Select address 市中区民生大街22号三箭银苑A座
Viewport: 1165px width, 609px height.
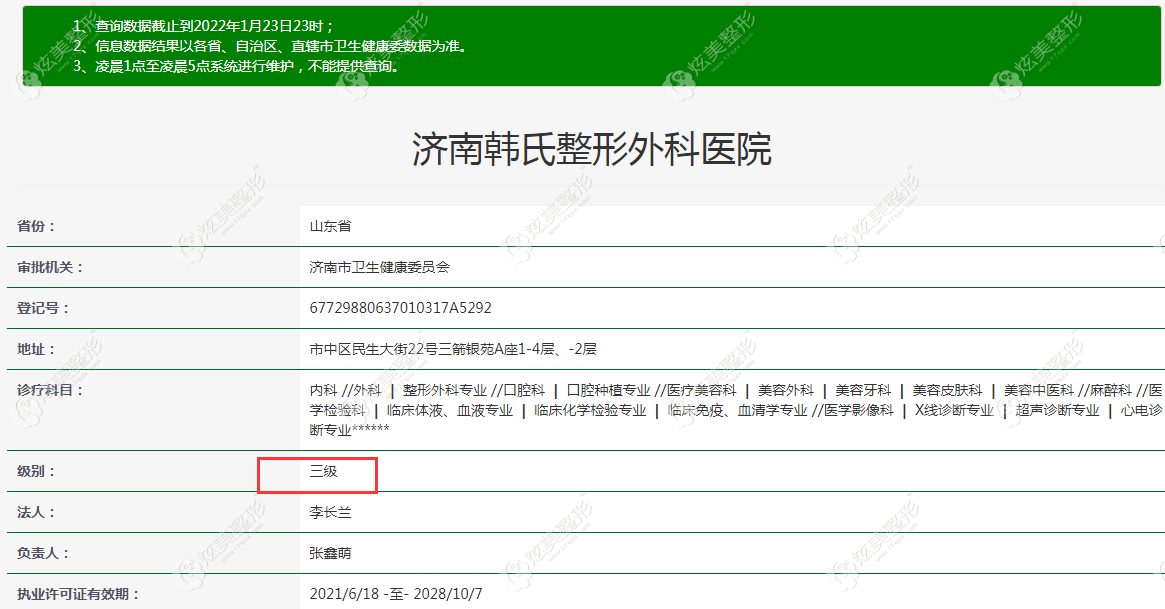tap(414, 349)
